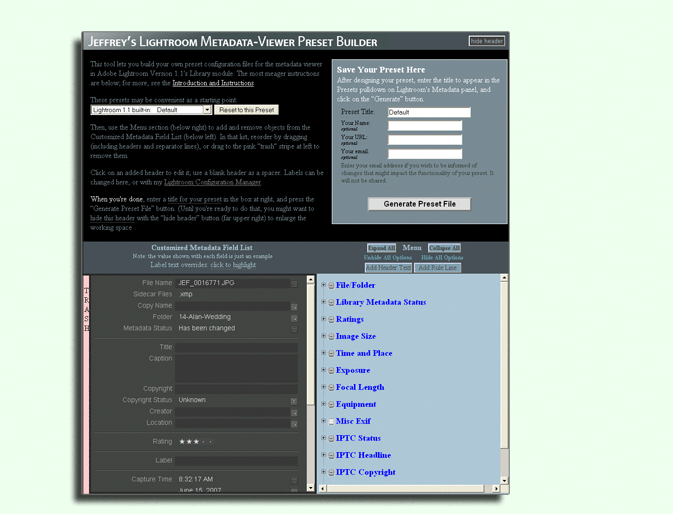The image size is (673, 514).
Task: Click the white icon beside Misc Exif
Action: click(x=331, y=422)
